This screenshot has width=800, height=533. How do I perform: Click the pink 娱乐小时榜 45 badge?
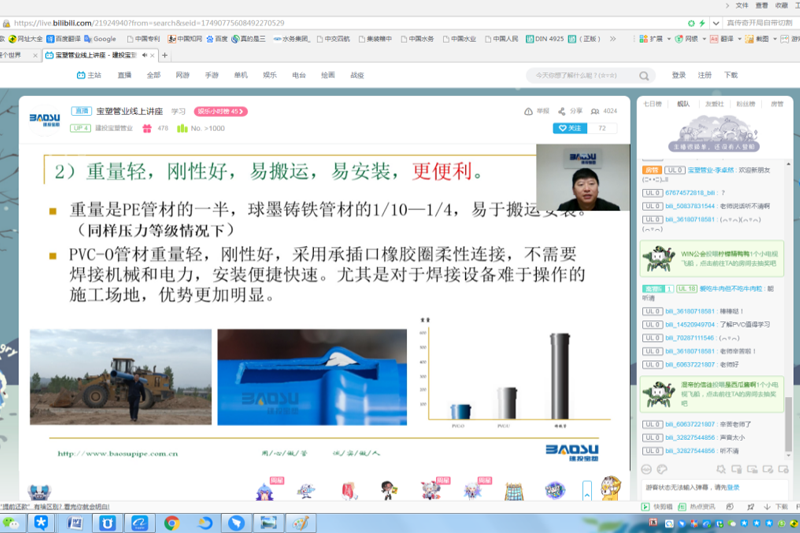(220, 111)
